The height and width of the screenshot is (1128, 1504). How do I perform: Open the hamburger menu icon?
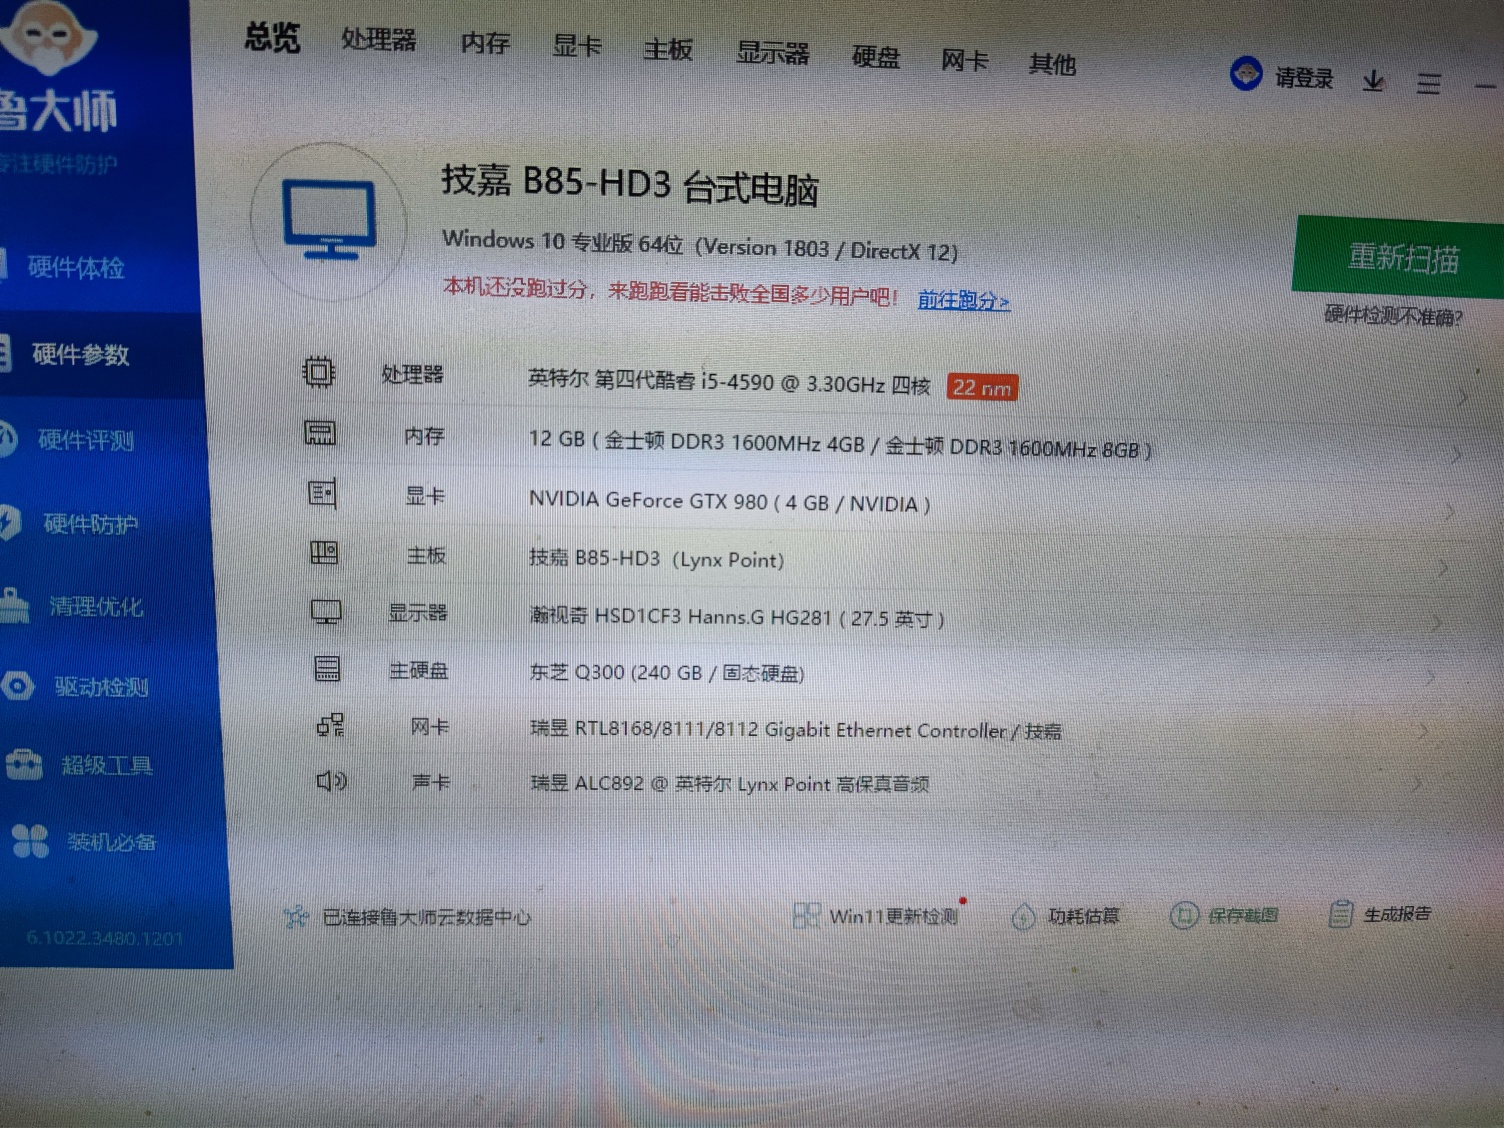pos(1429,84)
